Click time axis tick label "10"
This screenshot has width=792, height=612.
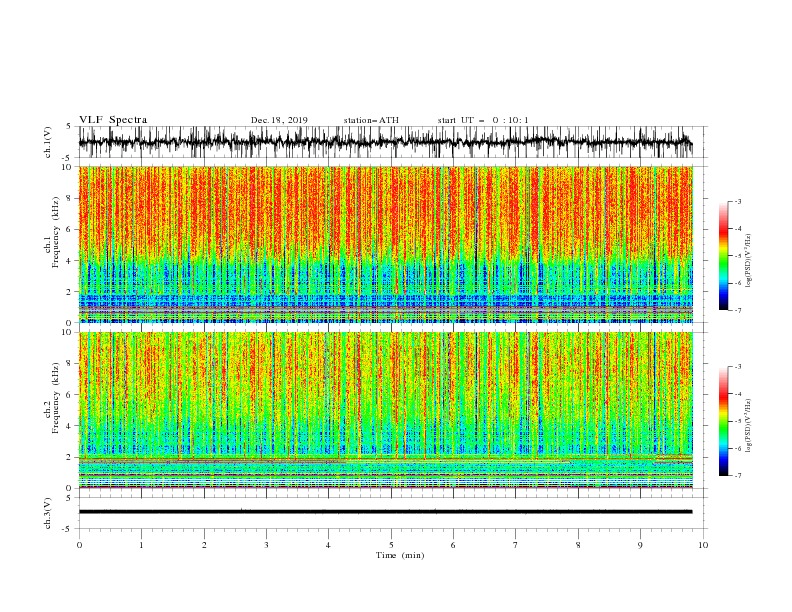(703, 545)
